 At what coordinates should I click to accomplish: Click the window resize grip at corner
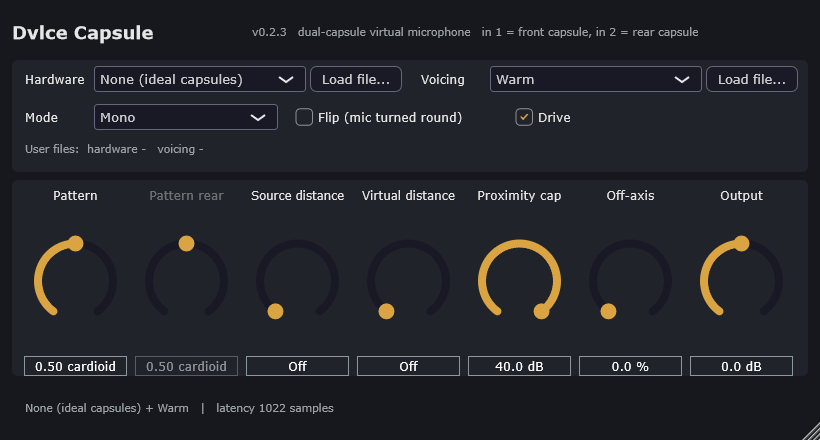coord(812,432)
